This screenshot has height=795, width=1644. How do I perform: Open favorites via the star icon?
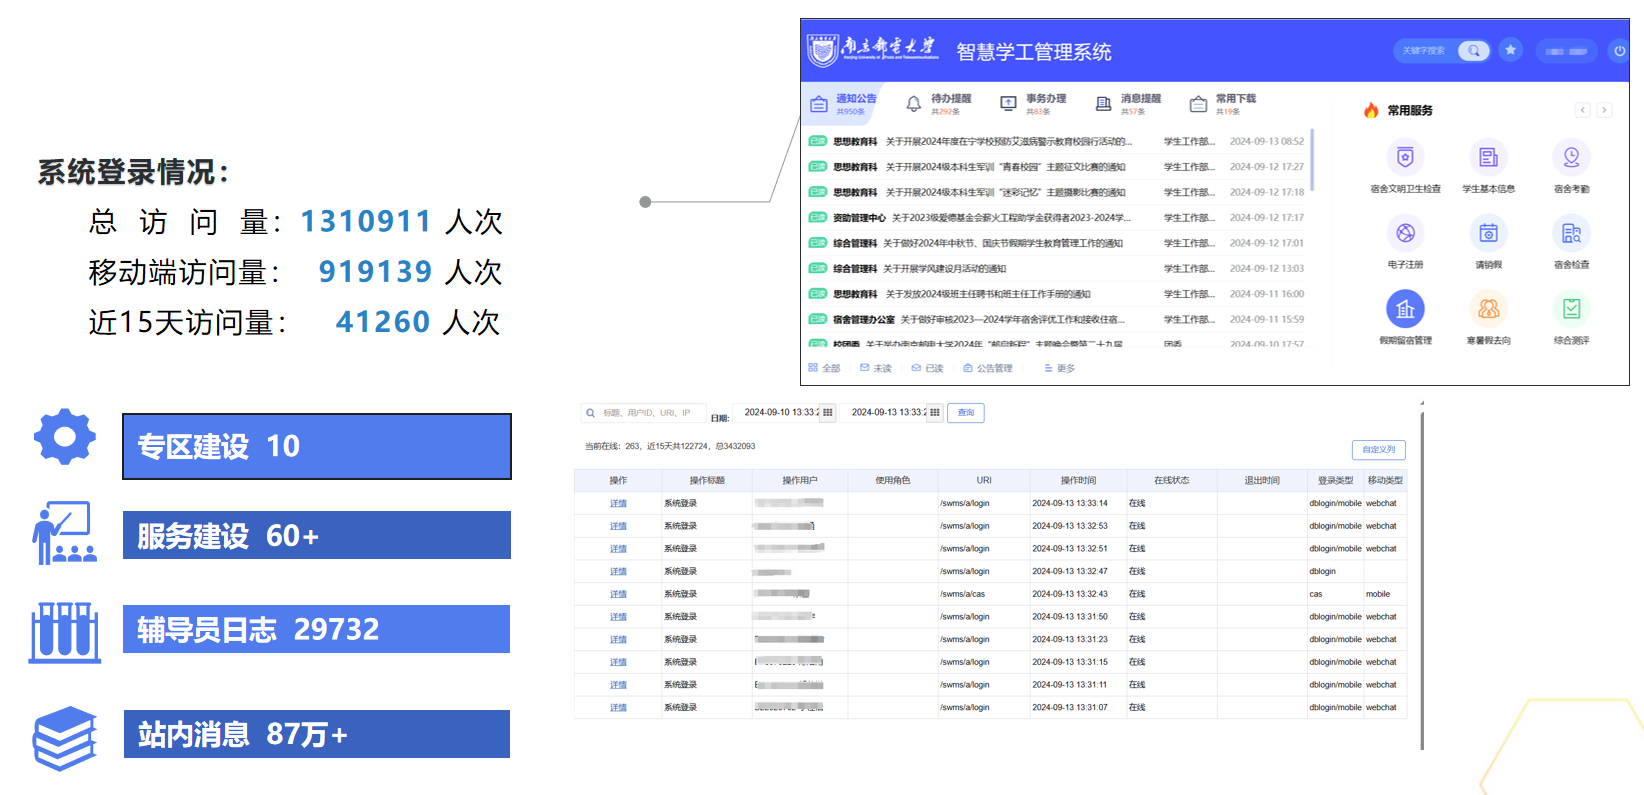pyautogui.click(x=1511, y=50)
